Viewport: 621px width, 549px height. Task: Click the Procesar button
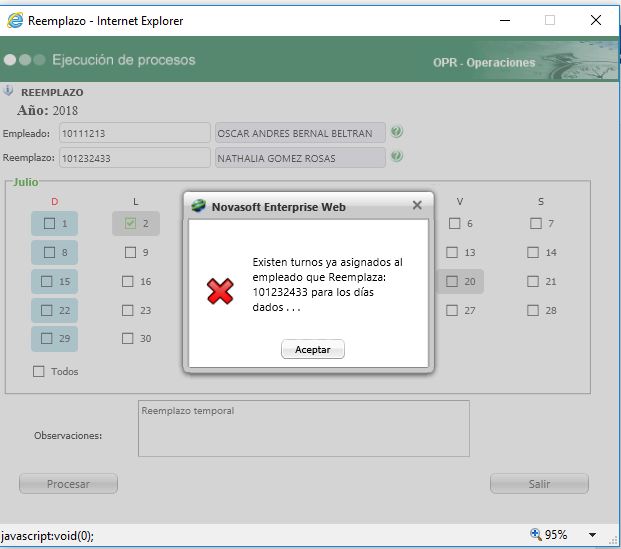[x=68, y=484]
